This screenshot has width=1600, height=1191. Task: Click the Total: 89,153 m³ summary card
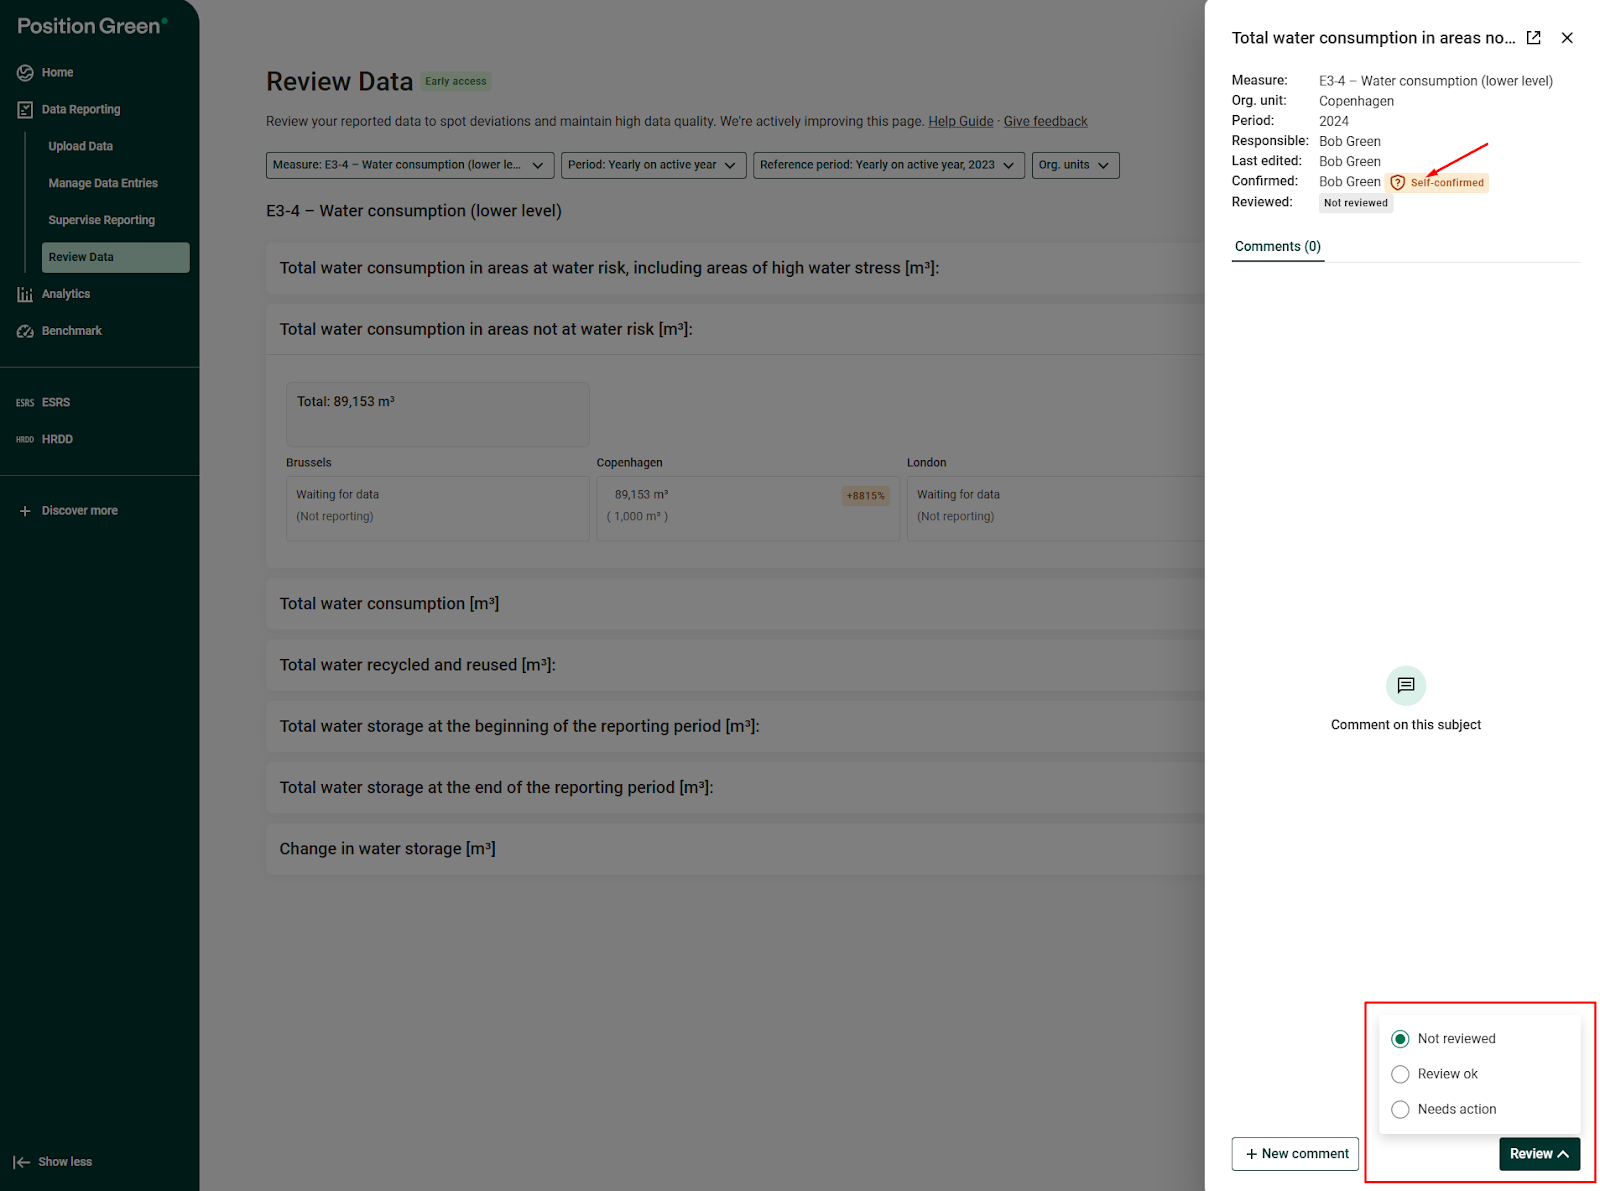[437, 414]
